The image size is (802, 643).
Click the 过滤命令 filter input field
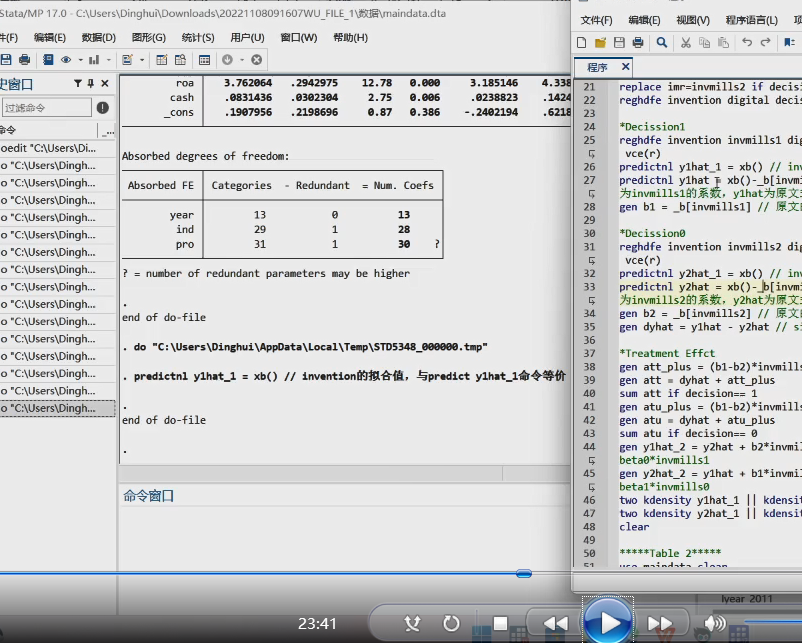point(47,108)
